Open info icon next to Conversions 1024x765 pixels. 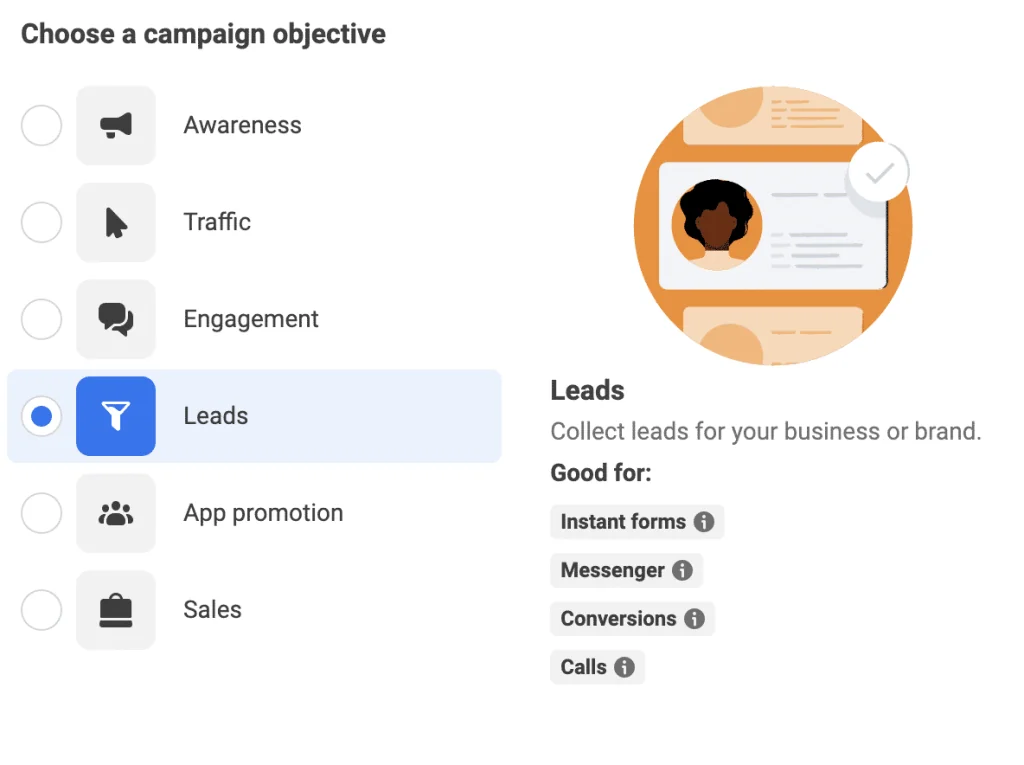click(694, 618)
